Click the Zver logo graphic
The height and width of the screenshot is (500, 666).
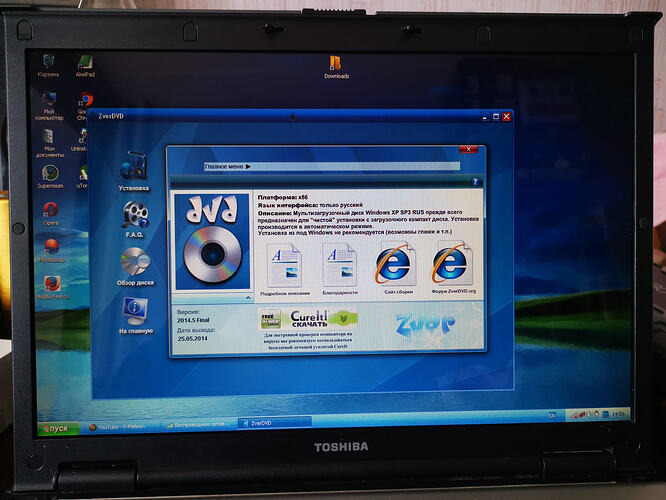[426, 325]
